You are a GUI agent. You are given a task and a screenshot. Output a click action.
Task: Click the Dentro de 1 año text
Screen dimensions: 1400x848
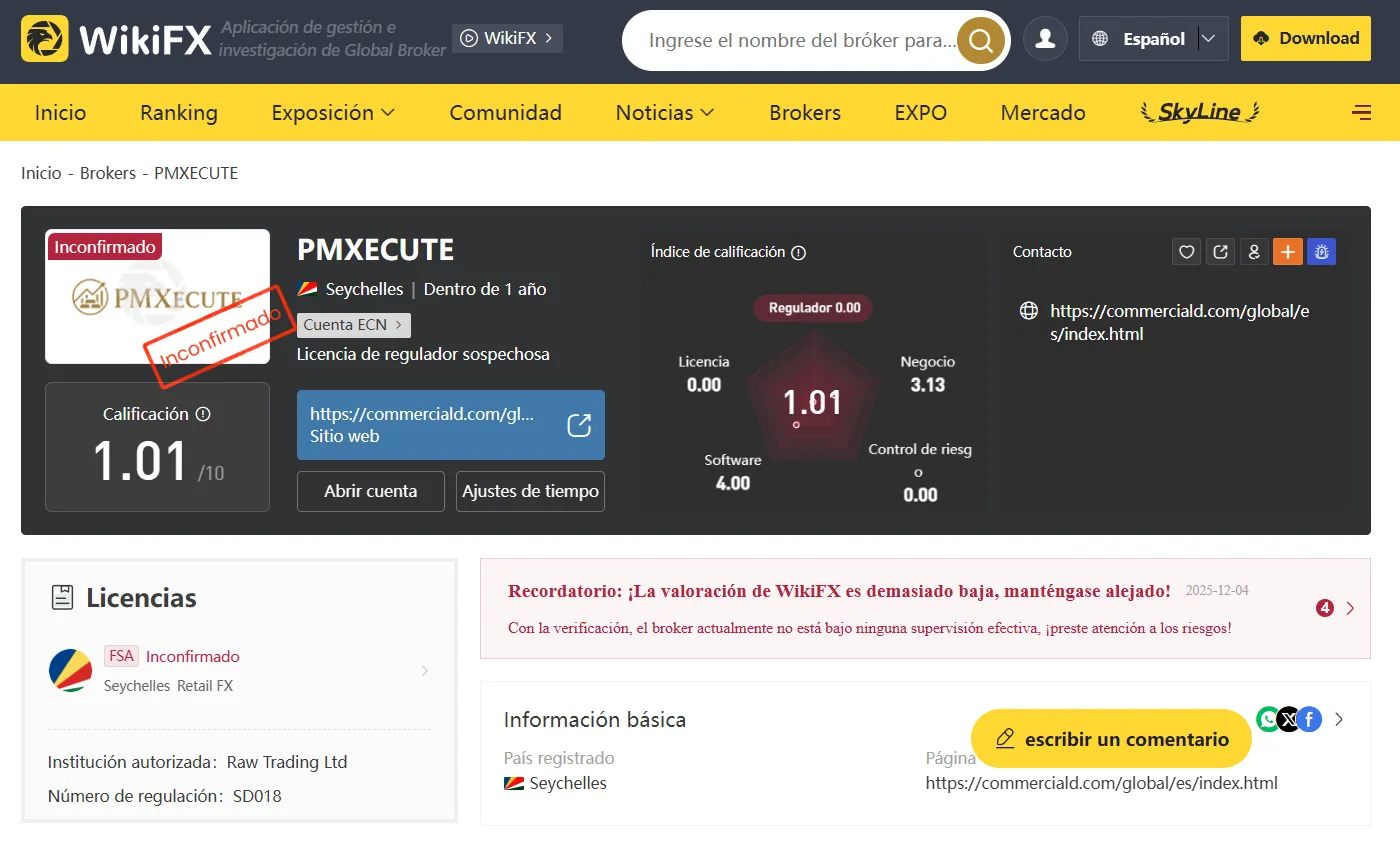(x=485, y=289)
